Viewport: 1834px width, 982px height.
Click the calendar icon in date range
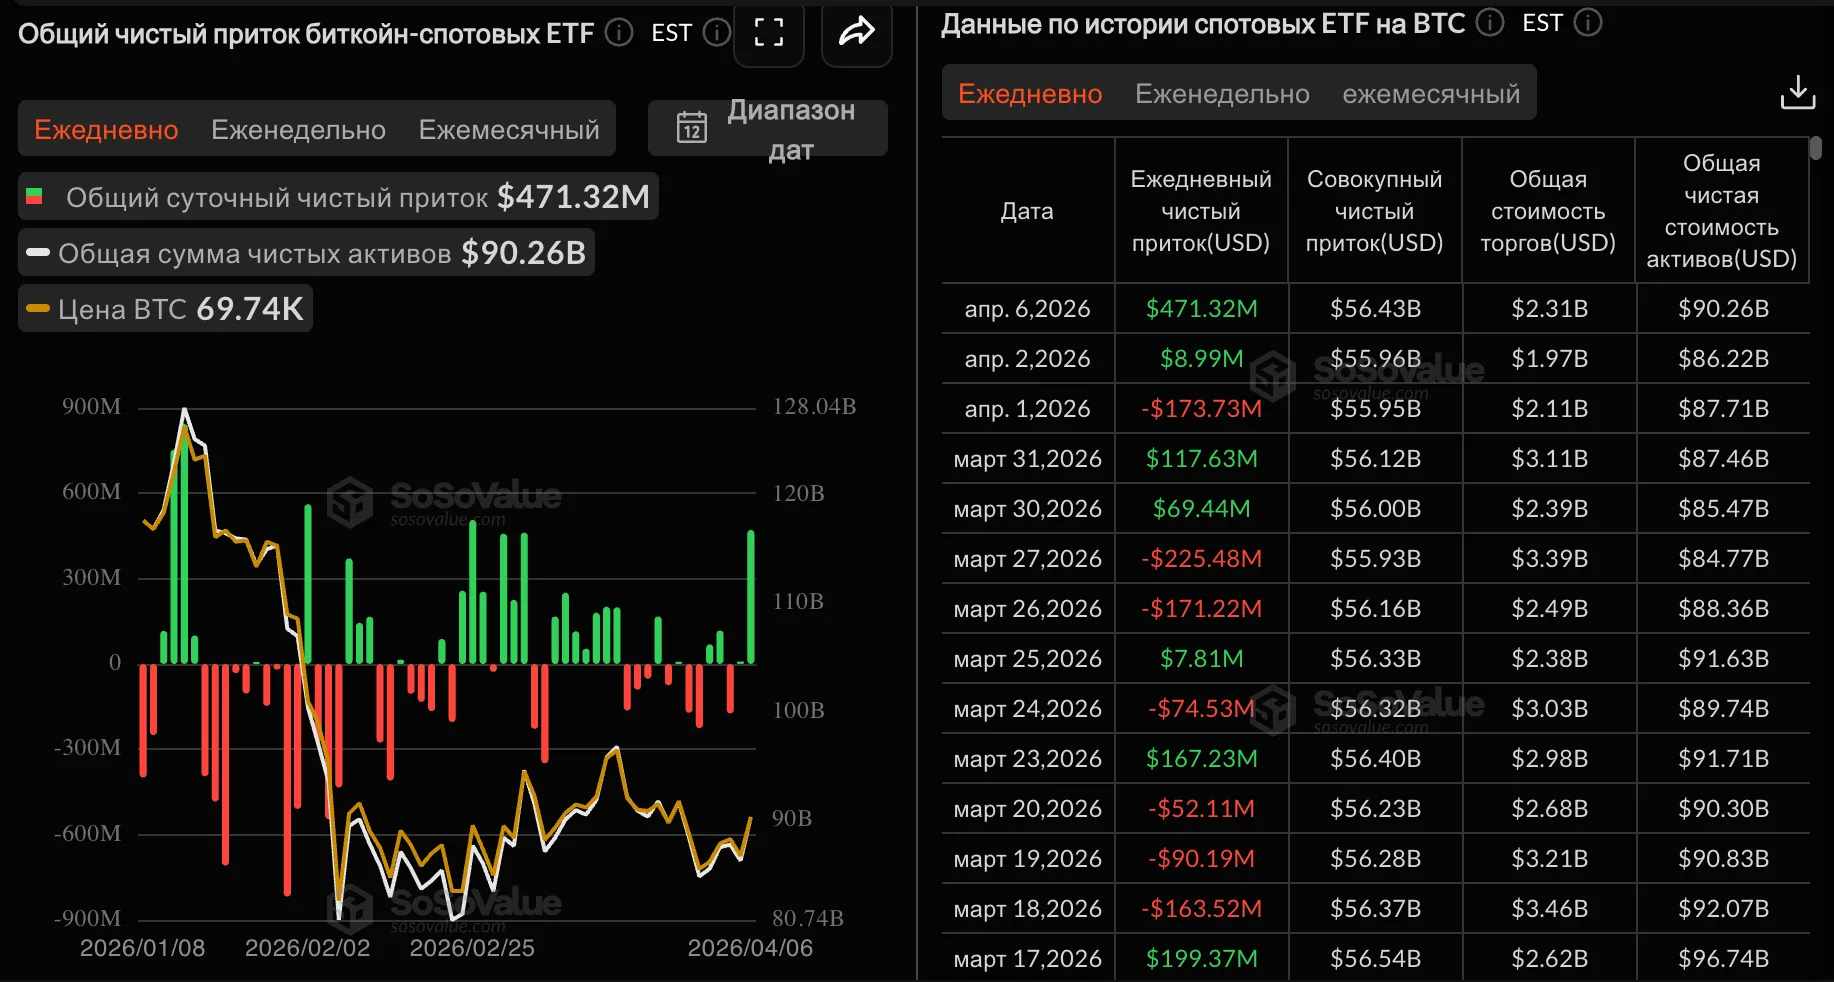point(692,128)
